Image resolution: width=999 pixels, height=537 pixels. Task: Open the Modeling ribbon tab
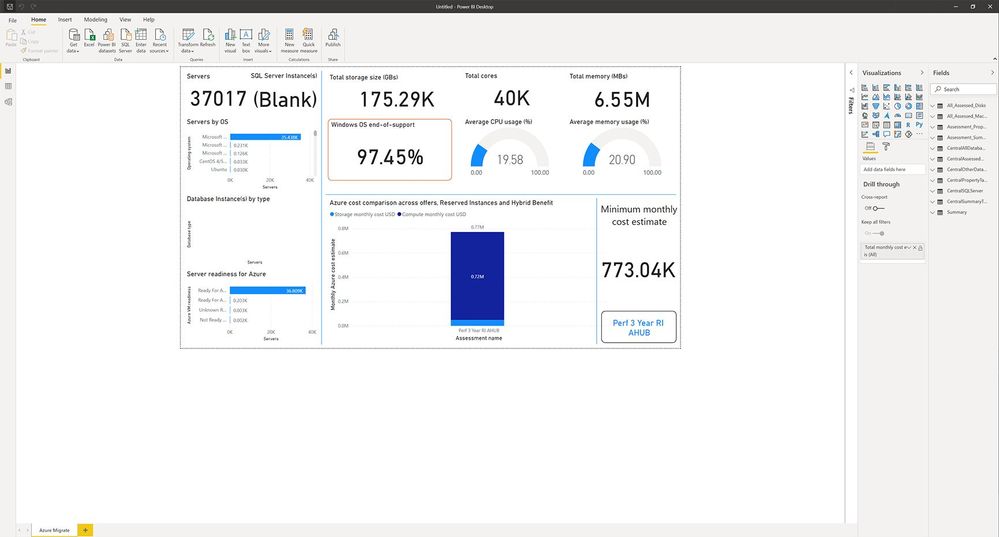tap(96, 20)
